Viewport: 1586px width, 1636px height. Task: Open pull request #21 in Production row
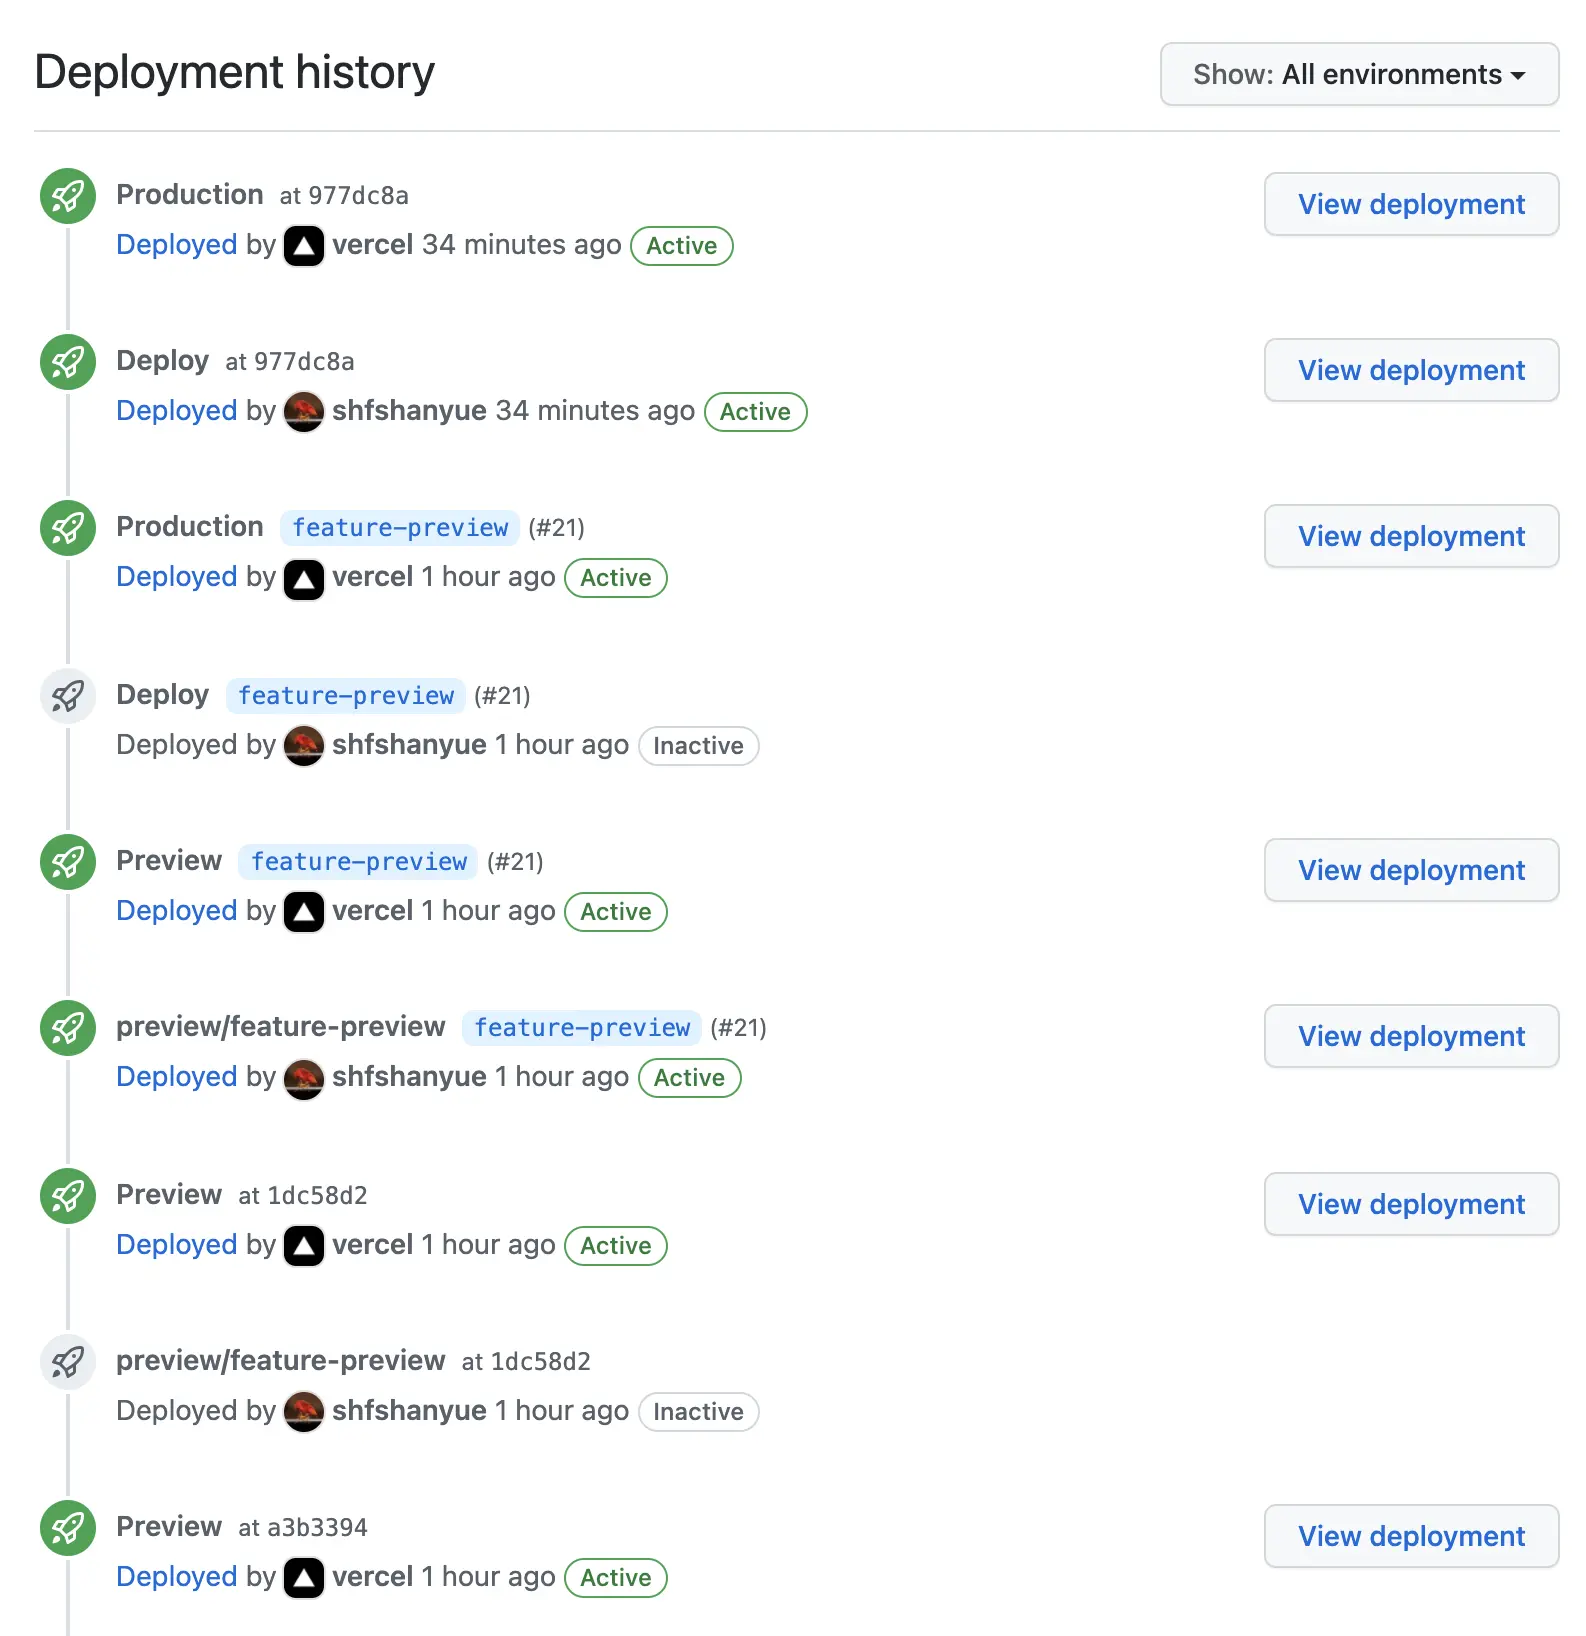pyautogui.click(x=556, y=528)
